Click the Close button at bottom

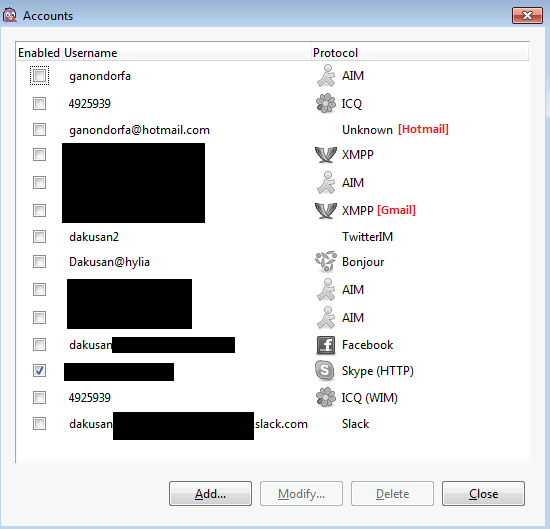point(483,494)
